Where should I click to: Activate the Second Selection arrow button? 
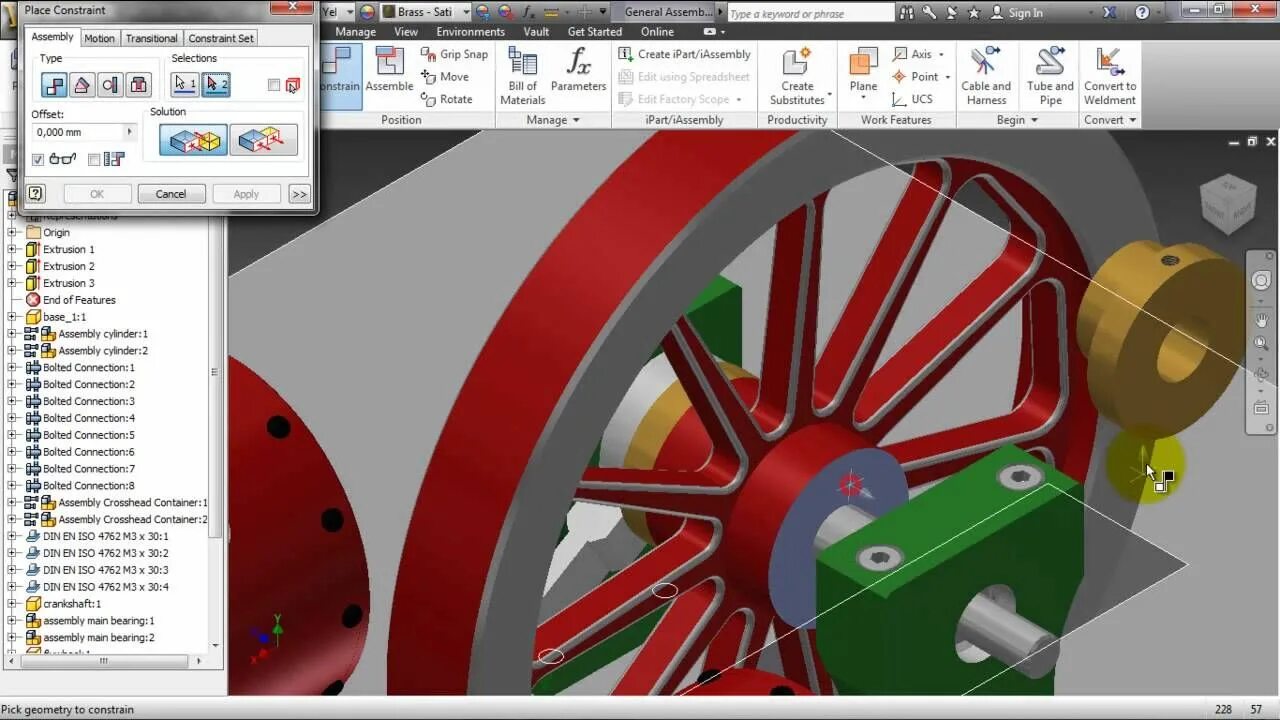point(216,84)
